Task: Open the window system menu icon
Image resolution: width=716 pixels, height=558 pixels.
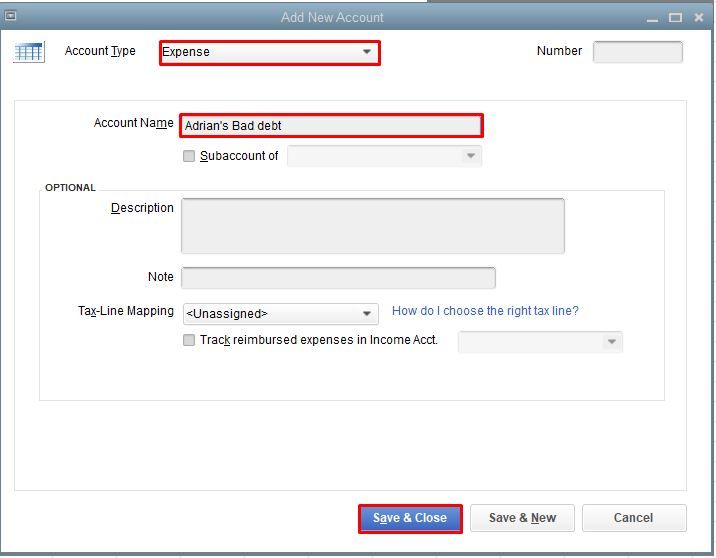Action: [11, 16]
